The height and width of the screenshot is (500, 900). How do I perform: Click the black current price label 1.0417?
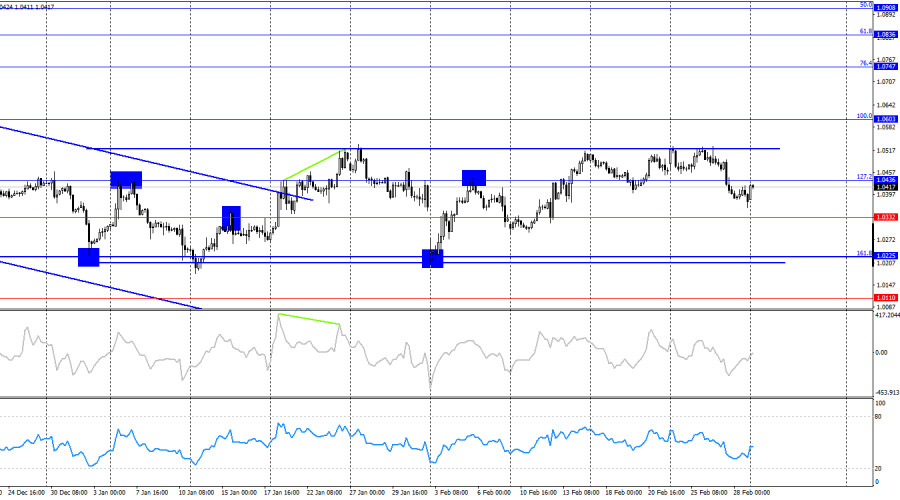885,187
